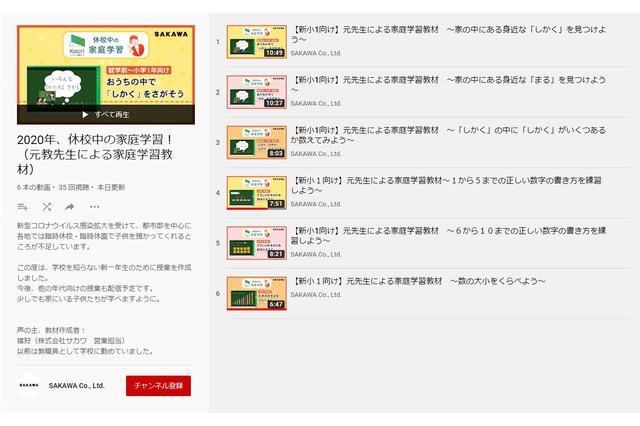Viewport: 640px width, 426px height.
Task: Click the share playlist arrow icon
Action: 70,207
